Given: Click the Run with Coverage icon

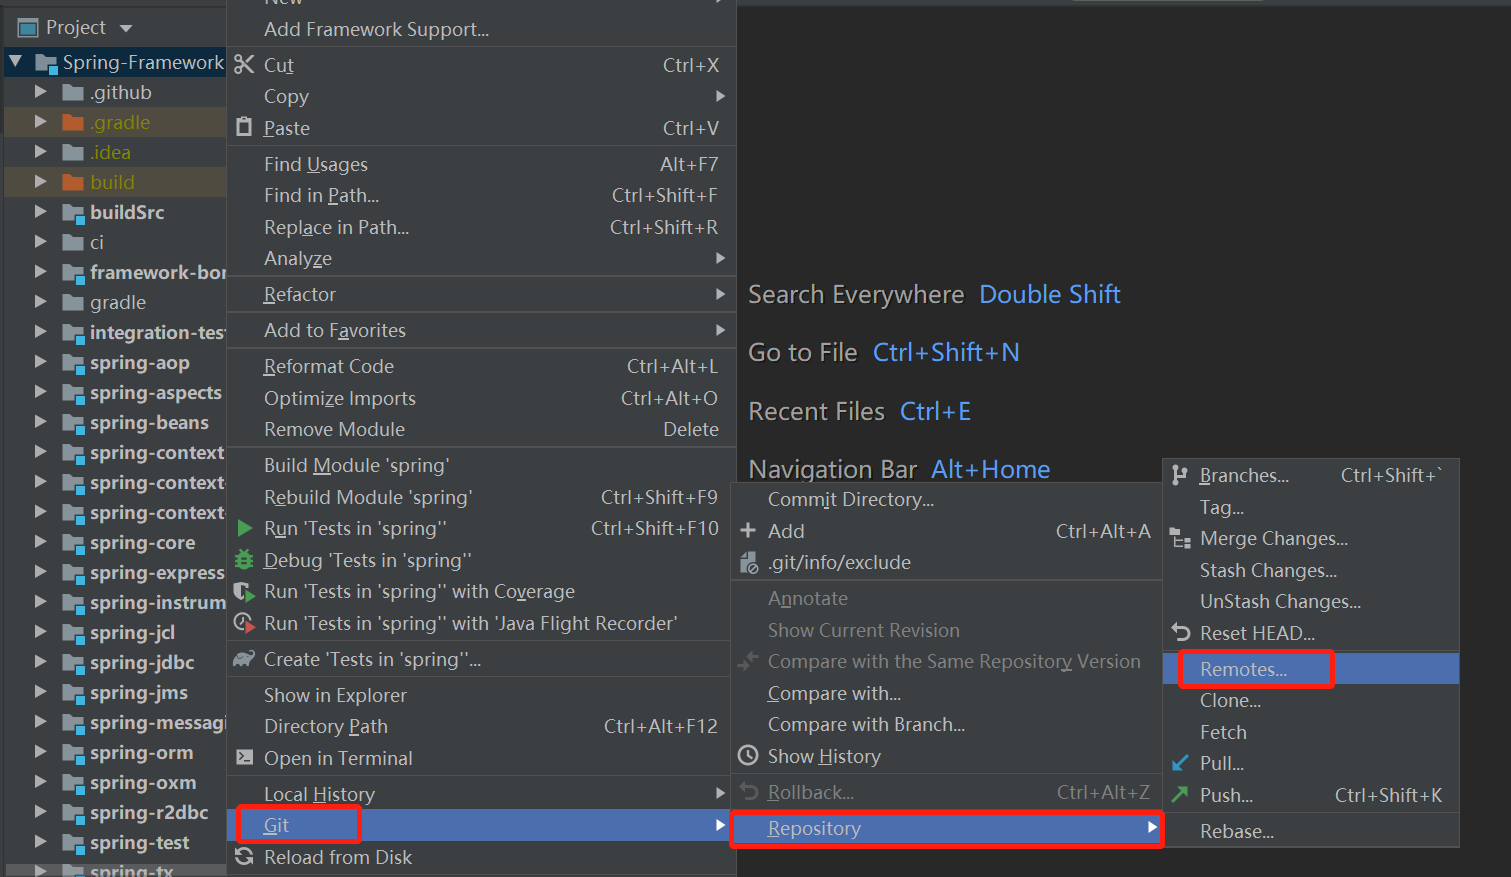Looking at the screenshot, I should (244, 592).
